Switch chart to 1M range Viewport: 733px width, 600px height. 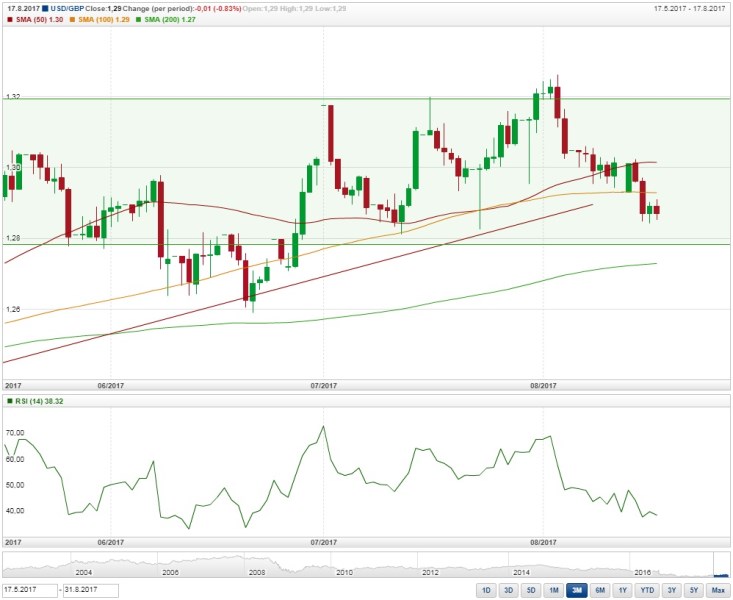coord(554,591)
